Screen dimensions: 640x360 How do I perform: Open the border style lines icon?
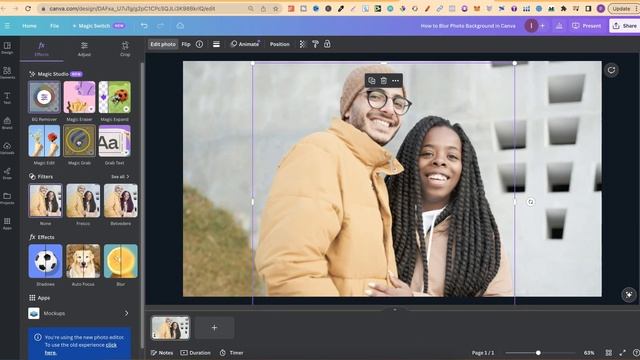click(x=216, y=44)
